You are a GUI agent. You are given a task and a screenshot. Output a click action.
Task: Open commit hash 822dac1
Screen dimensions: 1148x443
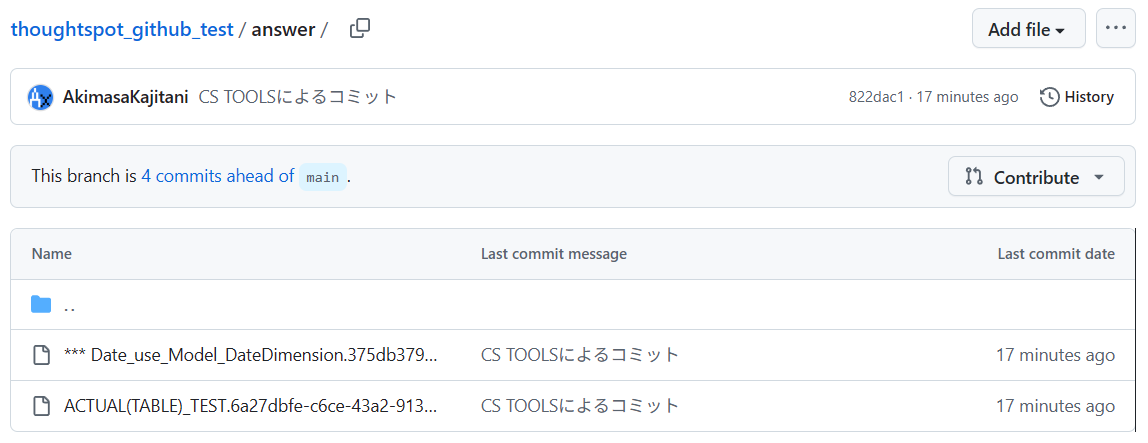click(x=875, y=97)
